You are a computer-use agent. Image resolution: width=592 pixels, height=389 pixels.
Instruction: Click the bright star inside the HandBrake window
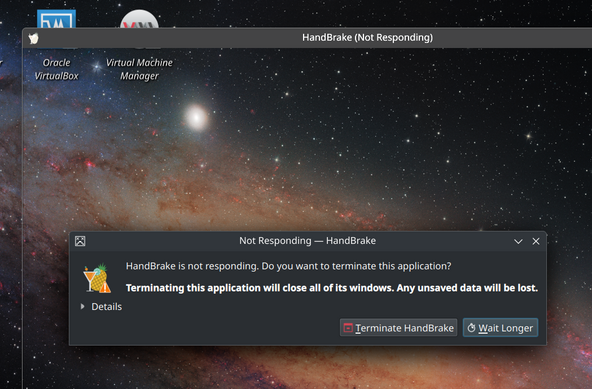[196, 117]
